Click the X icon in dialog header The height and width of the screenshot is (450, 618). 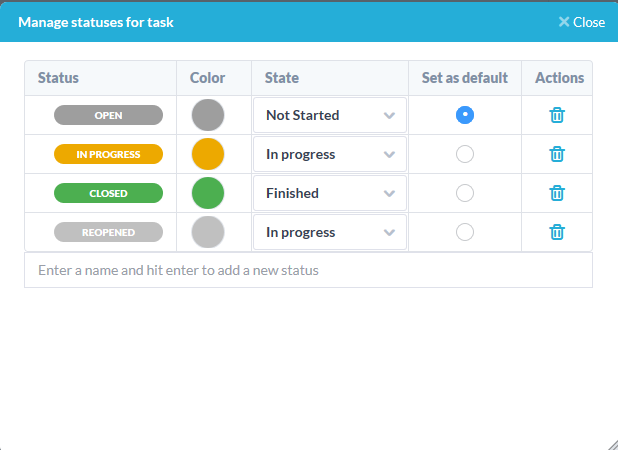[564, 22]
